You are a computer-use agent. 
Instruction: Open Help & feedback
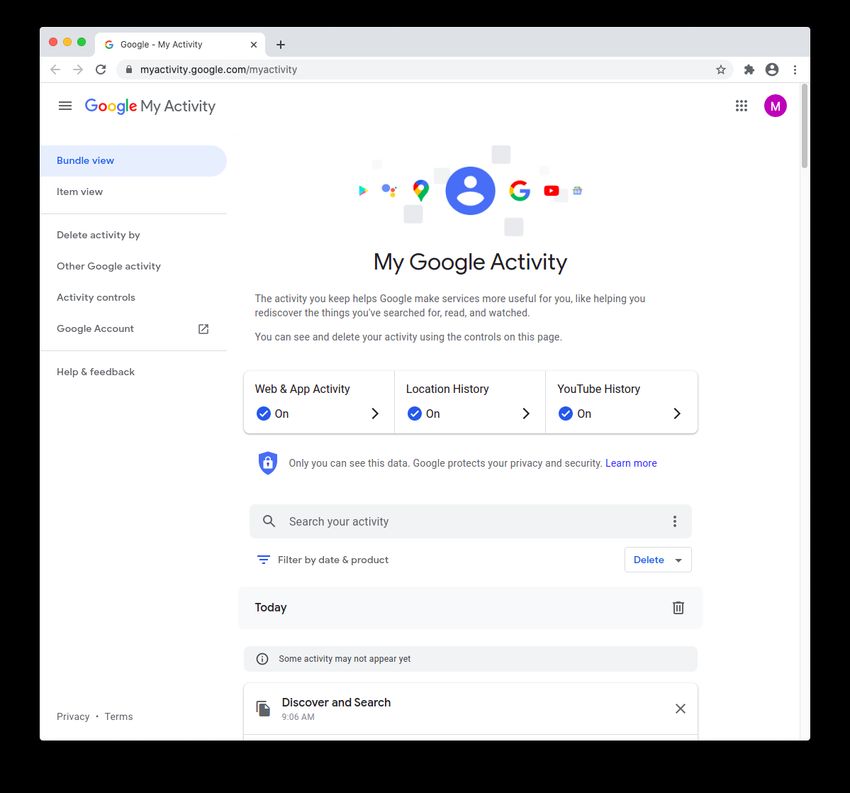(95, 372)
